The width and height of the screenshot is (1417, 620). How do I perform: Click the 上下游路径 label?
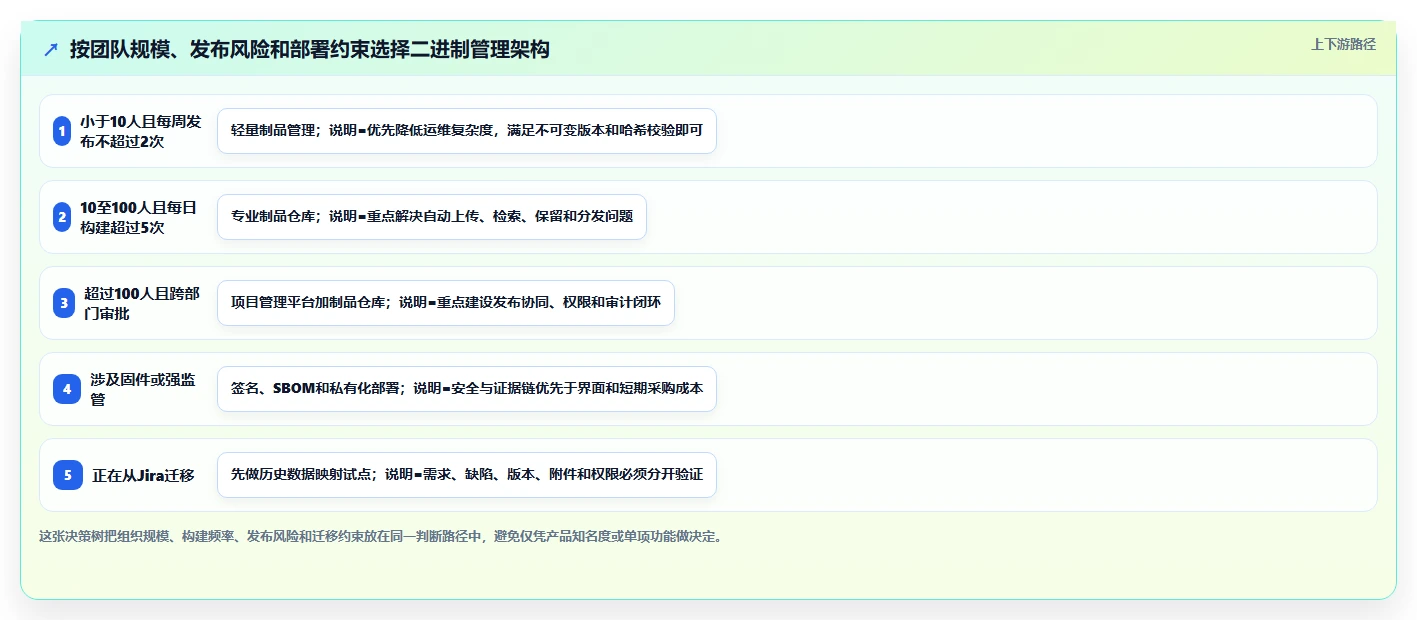click(x=1343, y=44)
